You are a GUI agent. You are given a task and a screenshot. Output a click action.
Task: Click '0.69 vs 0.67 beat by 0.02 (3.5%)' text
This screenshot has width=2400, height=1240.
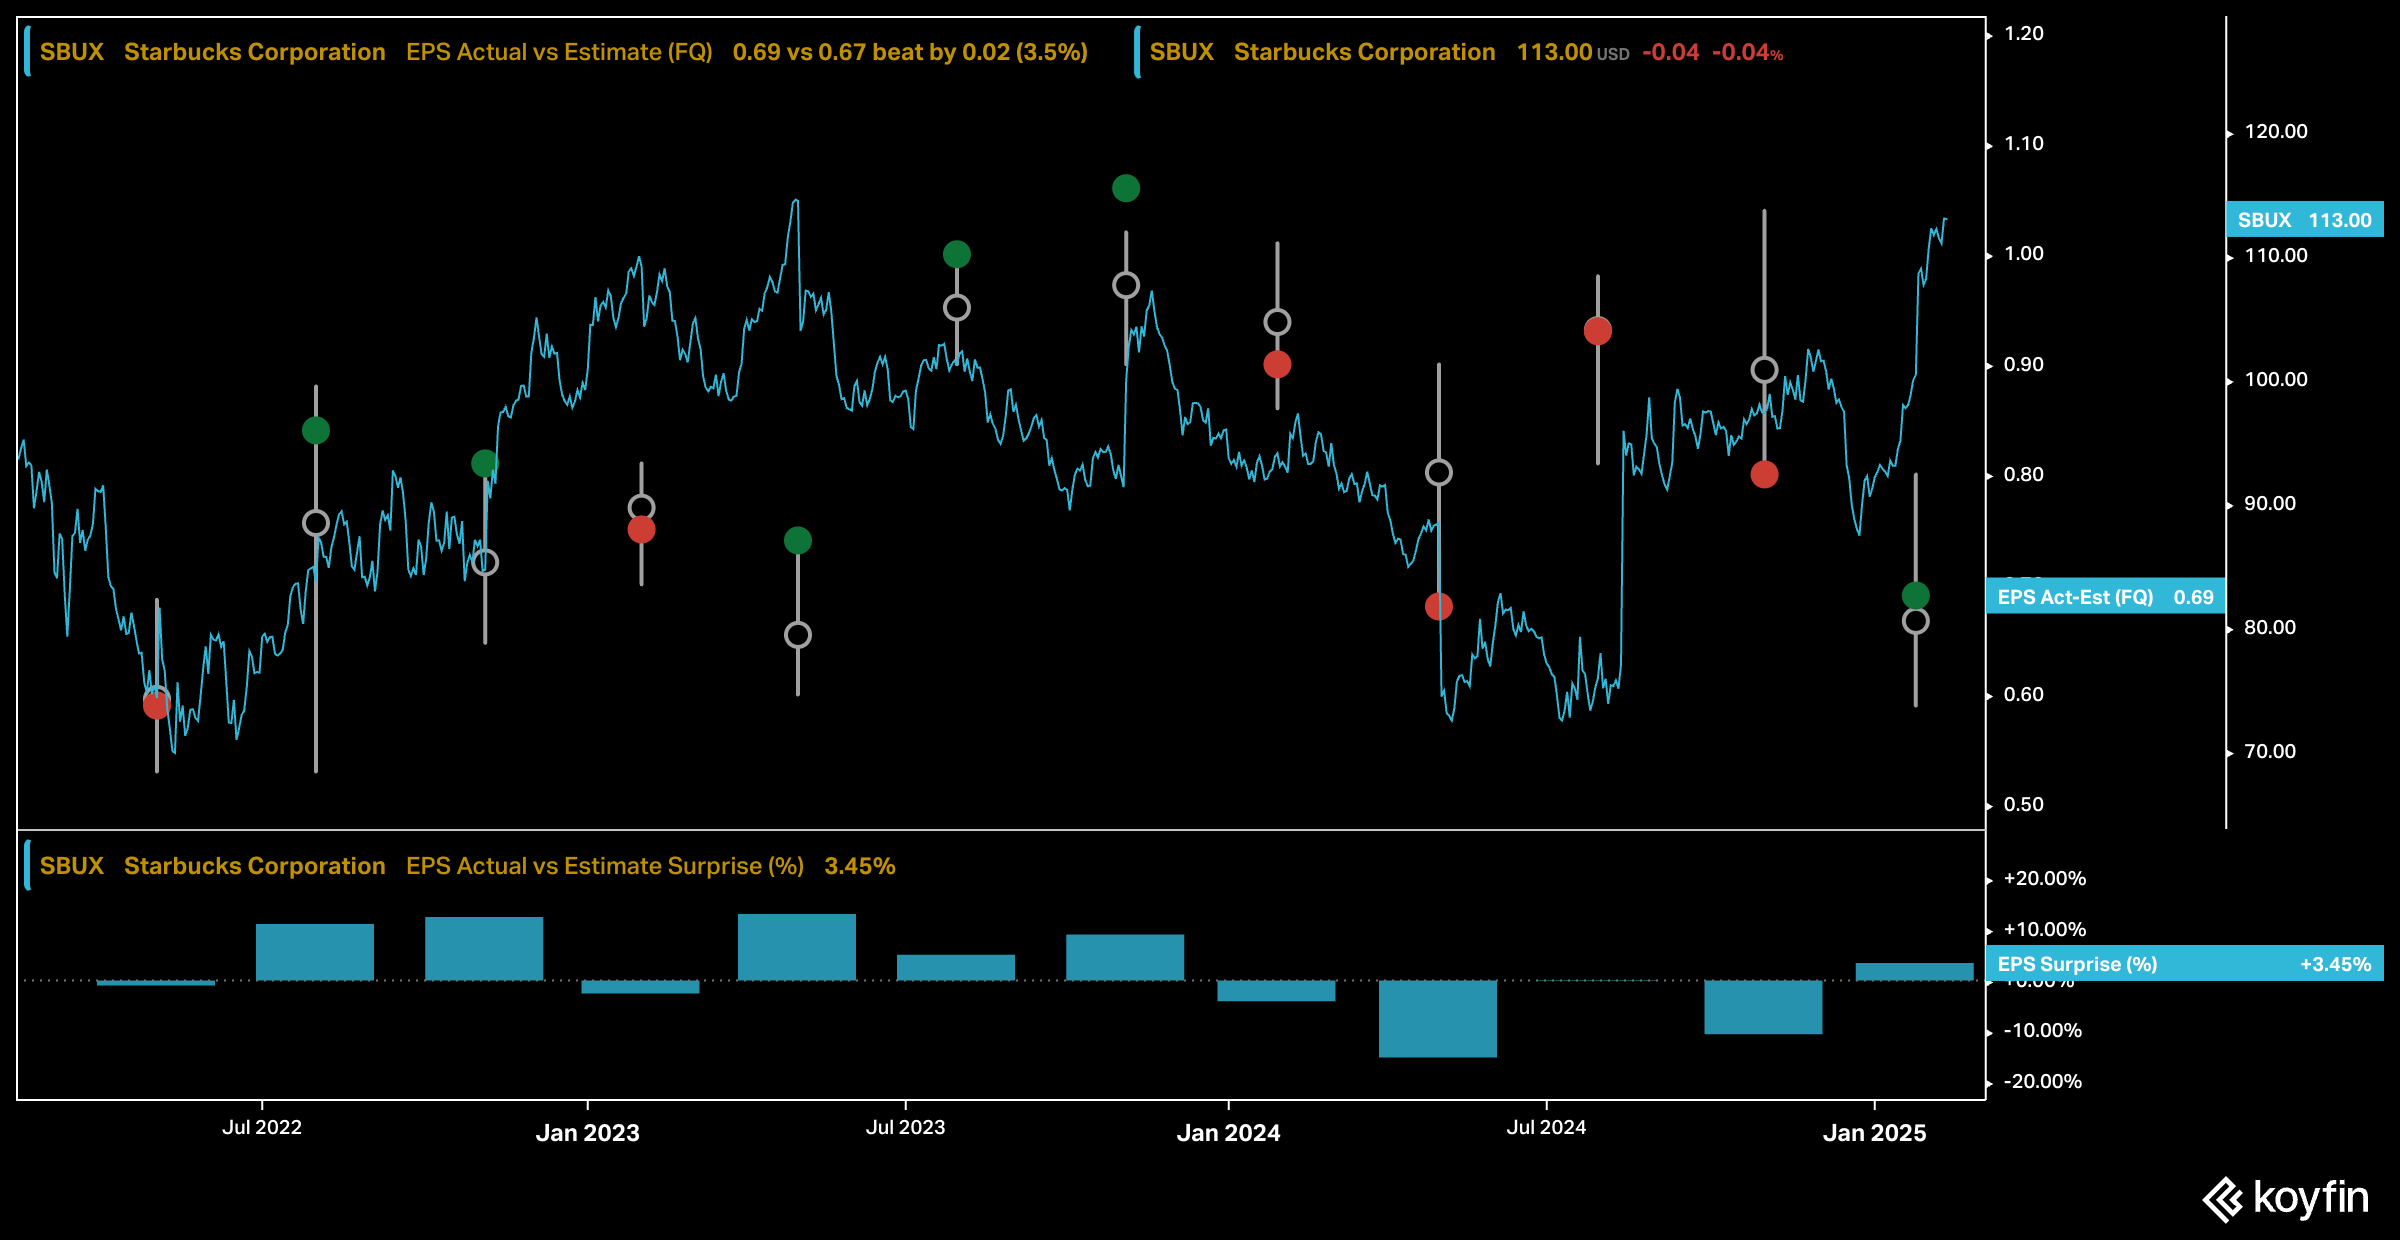point(910,52)
